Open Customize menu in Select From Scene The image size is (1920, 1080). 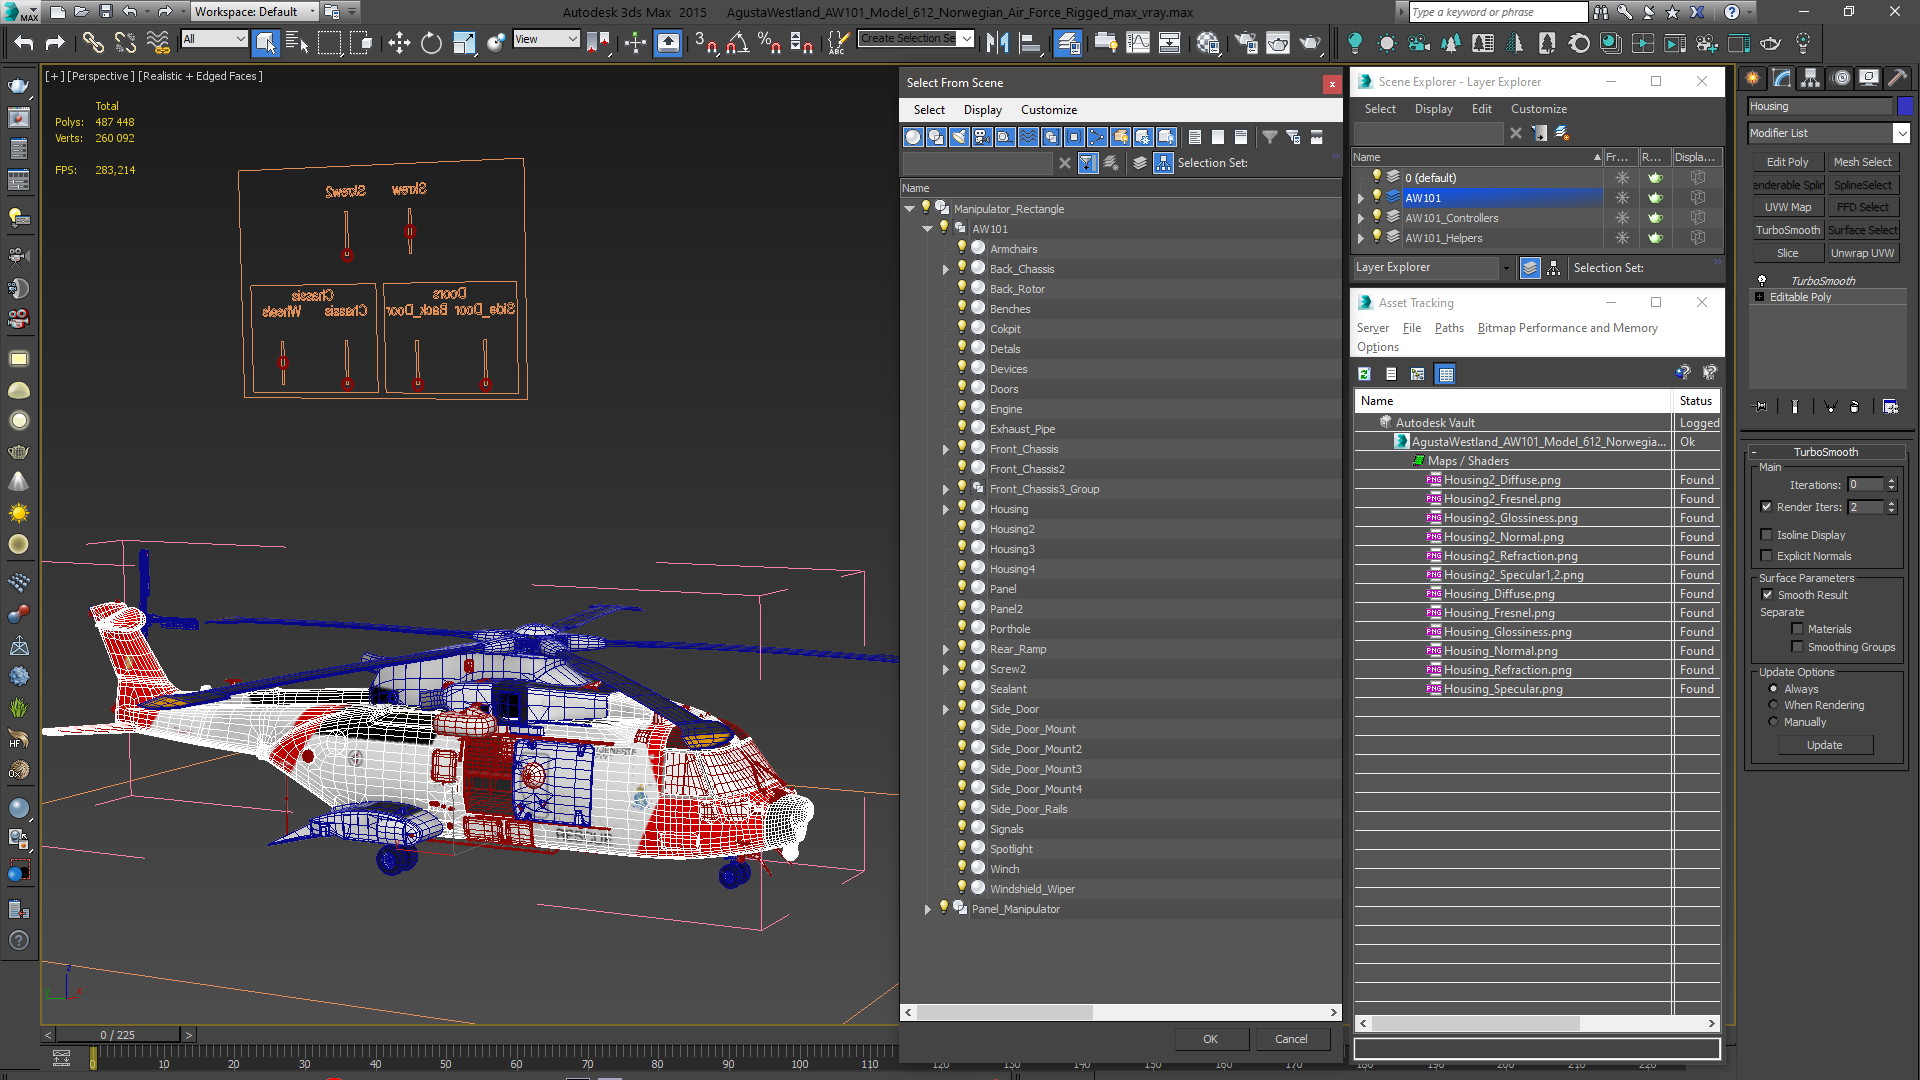(x=1049, y=110)
